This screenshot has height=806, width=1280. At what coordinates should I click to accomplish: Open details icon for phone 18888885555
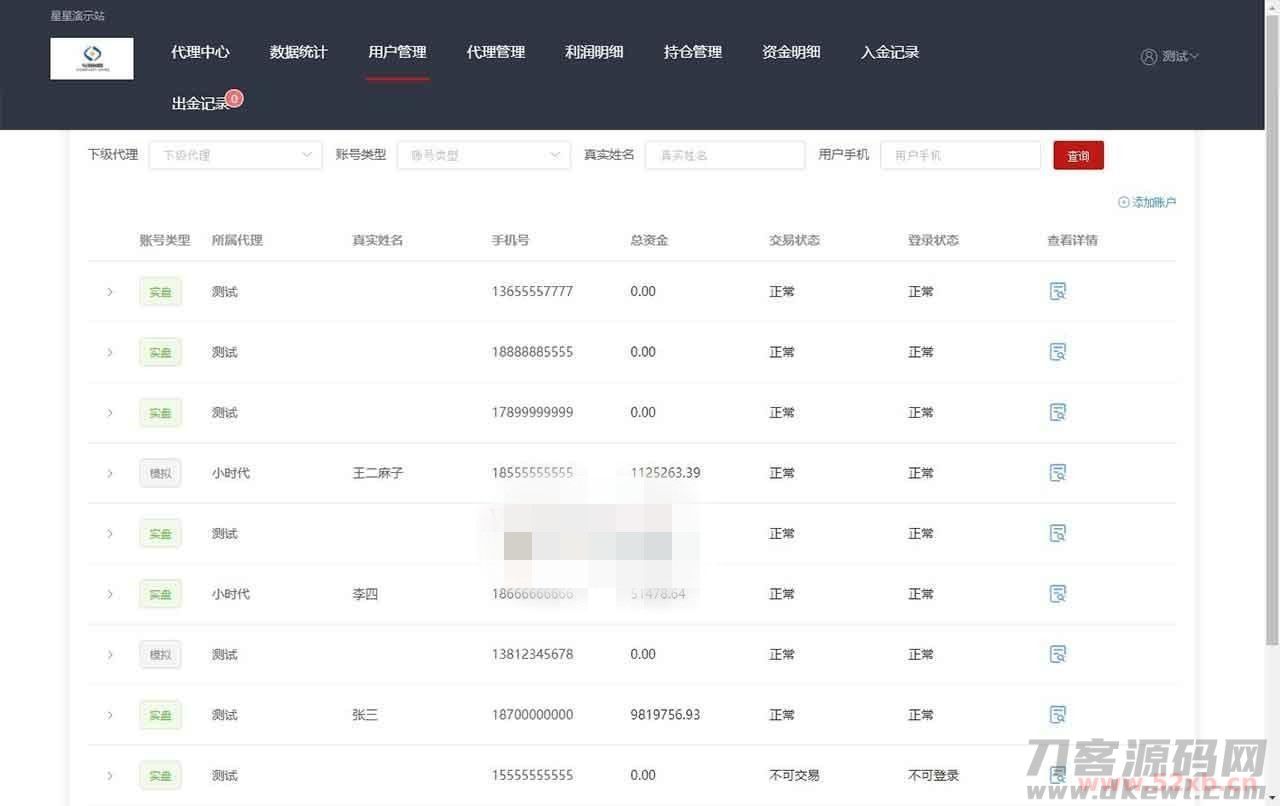(1057, 352)
